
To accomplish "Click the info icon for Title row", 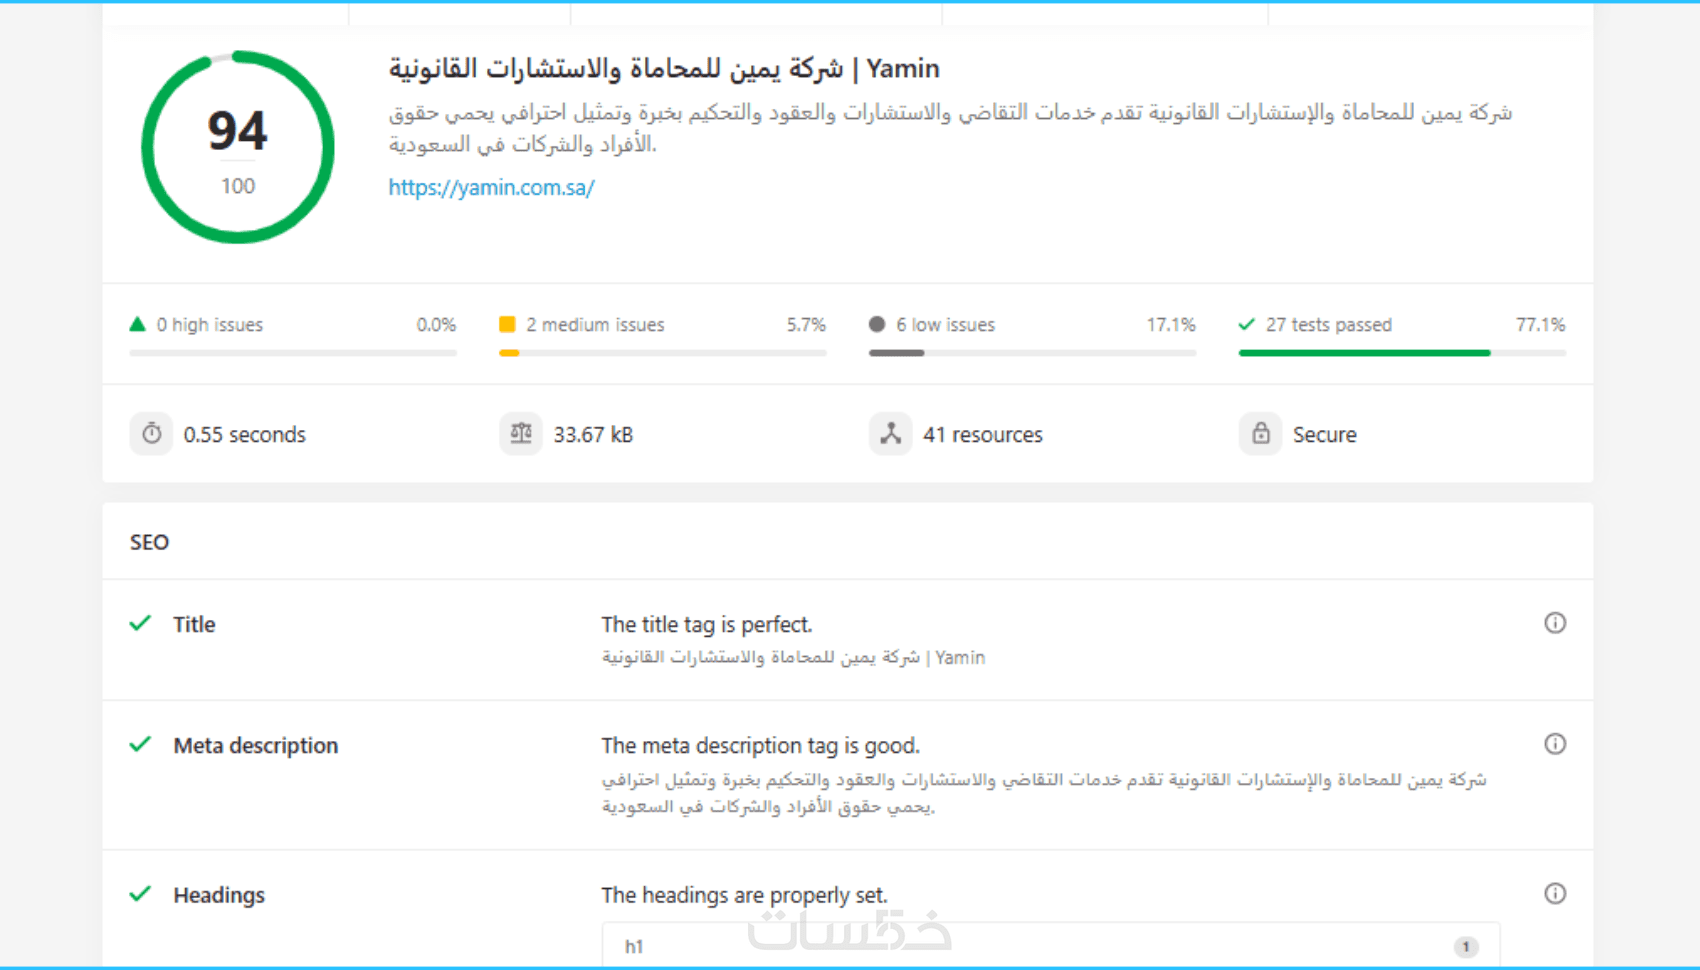I will [1555, 623].
